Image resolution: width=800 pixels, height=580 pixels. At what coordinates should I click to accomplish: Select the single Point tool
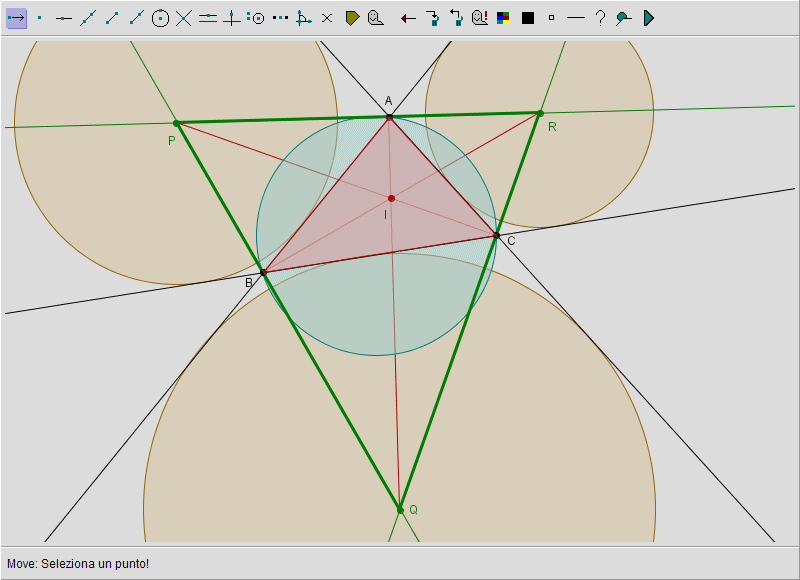point(40,18)
